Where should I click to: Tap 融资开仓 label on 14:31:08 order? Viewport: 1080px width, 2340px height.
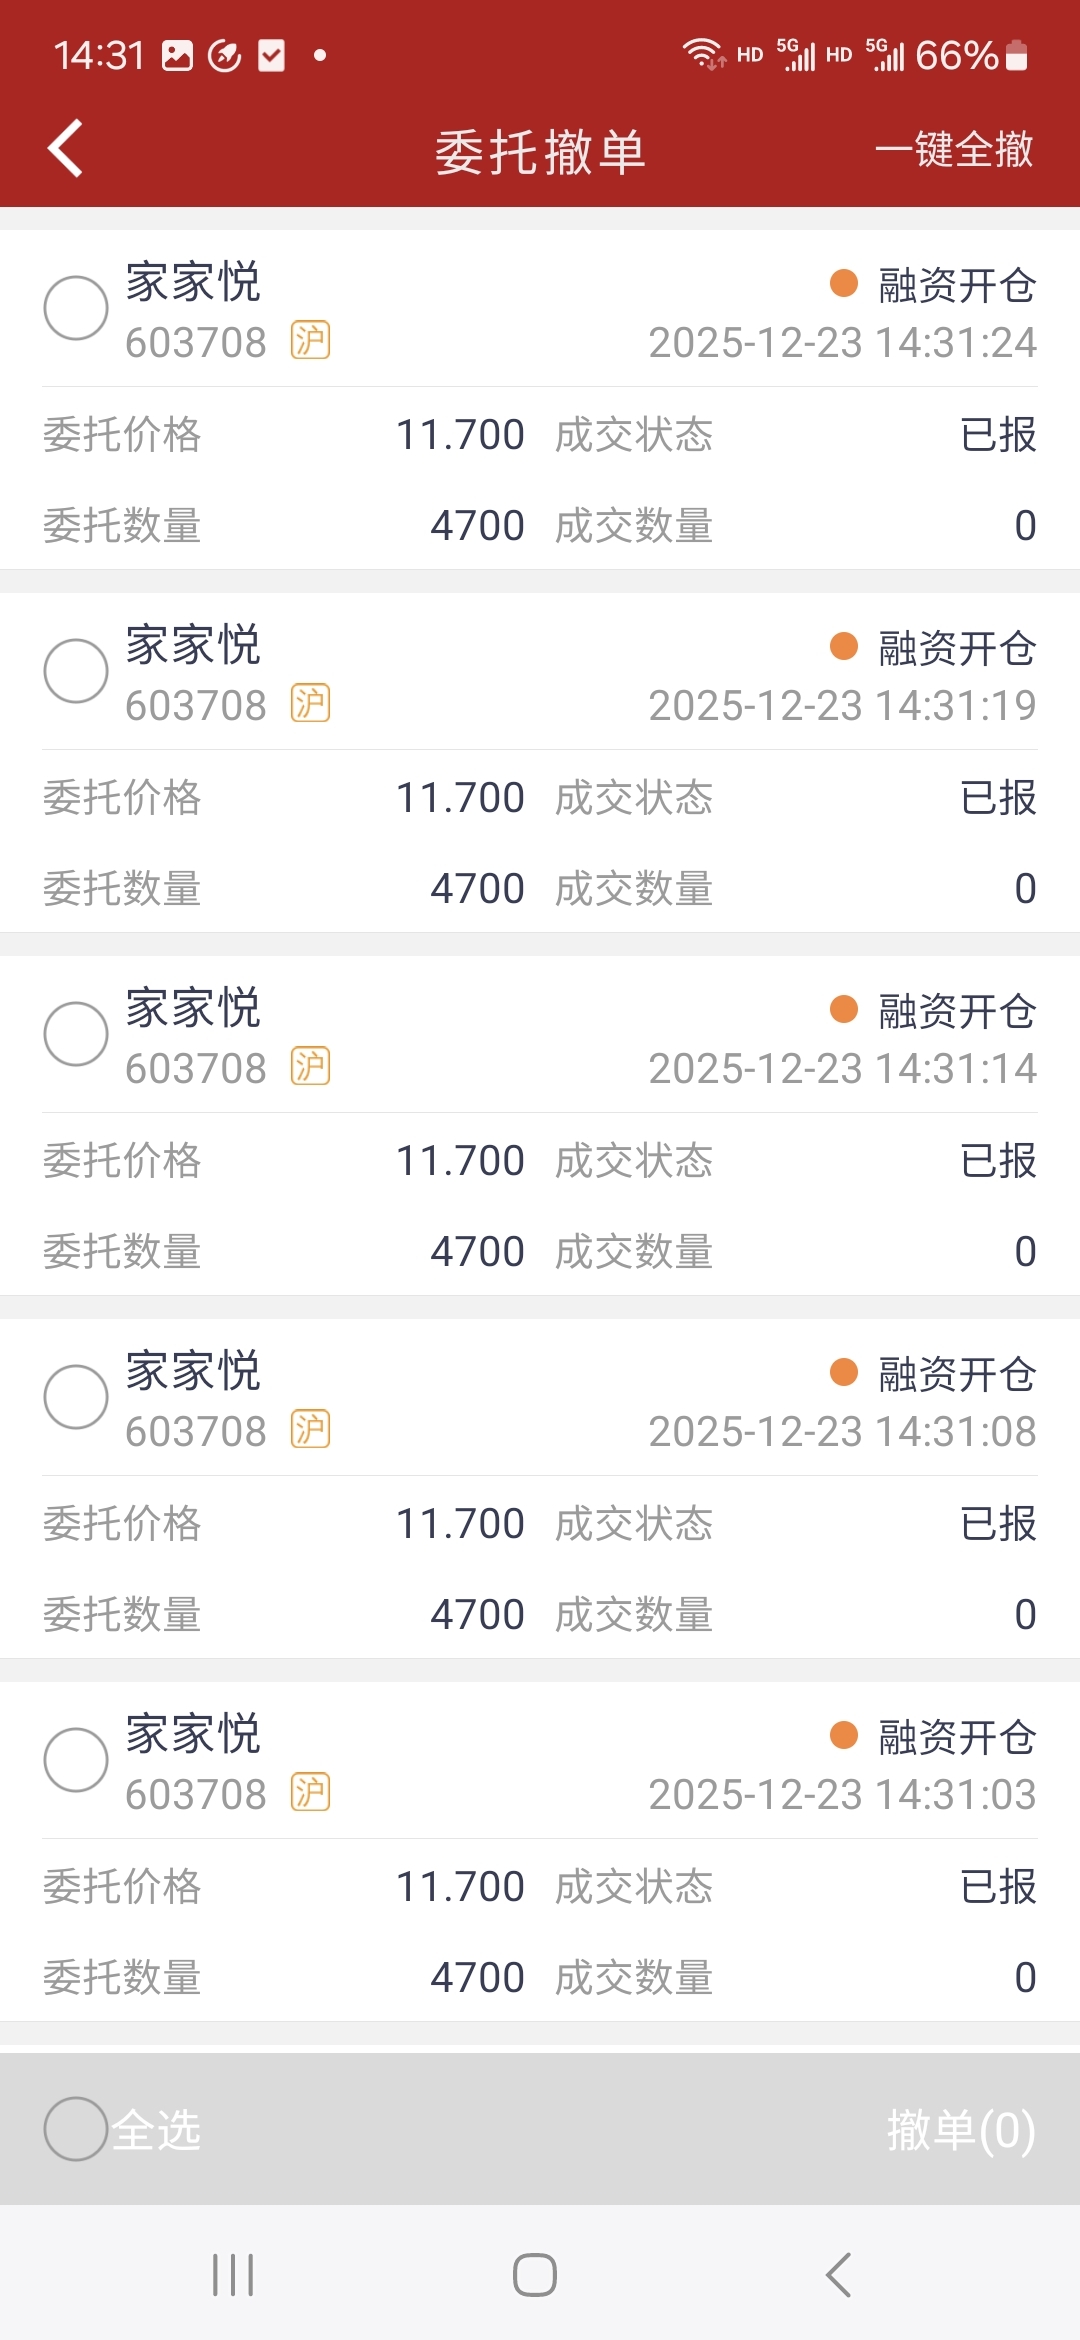pyautogui.click(x=956, y=1375)
